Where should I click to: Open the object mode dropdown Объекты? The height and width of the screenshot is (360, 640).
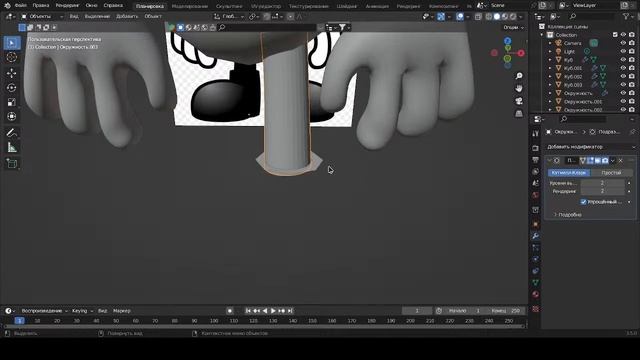42,17
